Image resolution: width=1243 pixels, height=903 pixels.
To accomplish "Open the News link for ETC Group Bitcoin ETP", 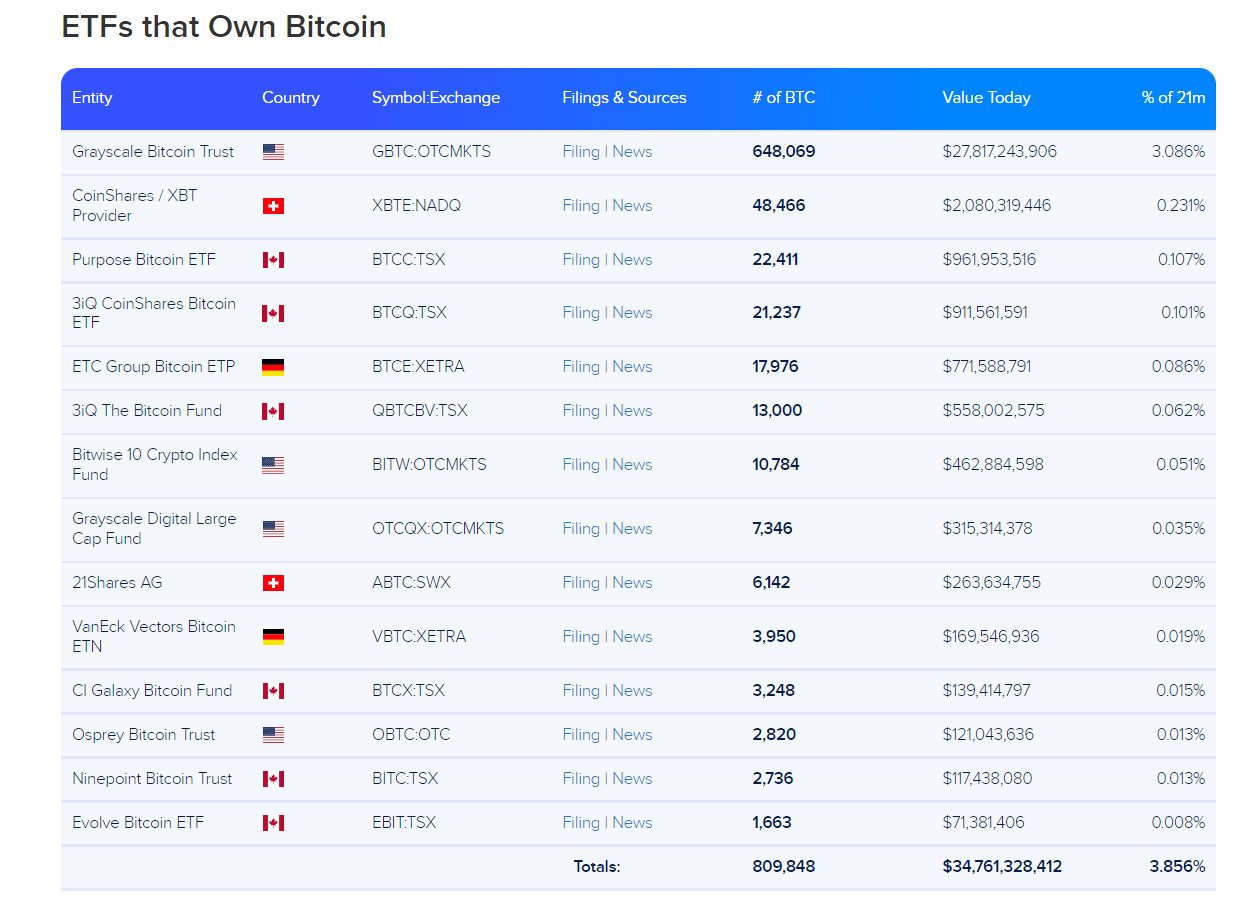I will 632,367.
